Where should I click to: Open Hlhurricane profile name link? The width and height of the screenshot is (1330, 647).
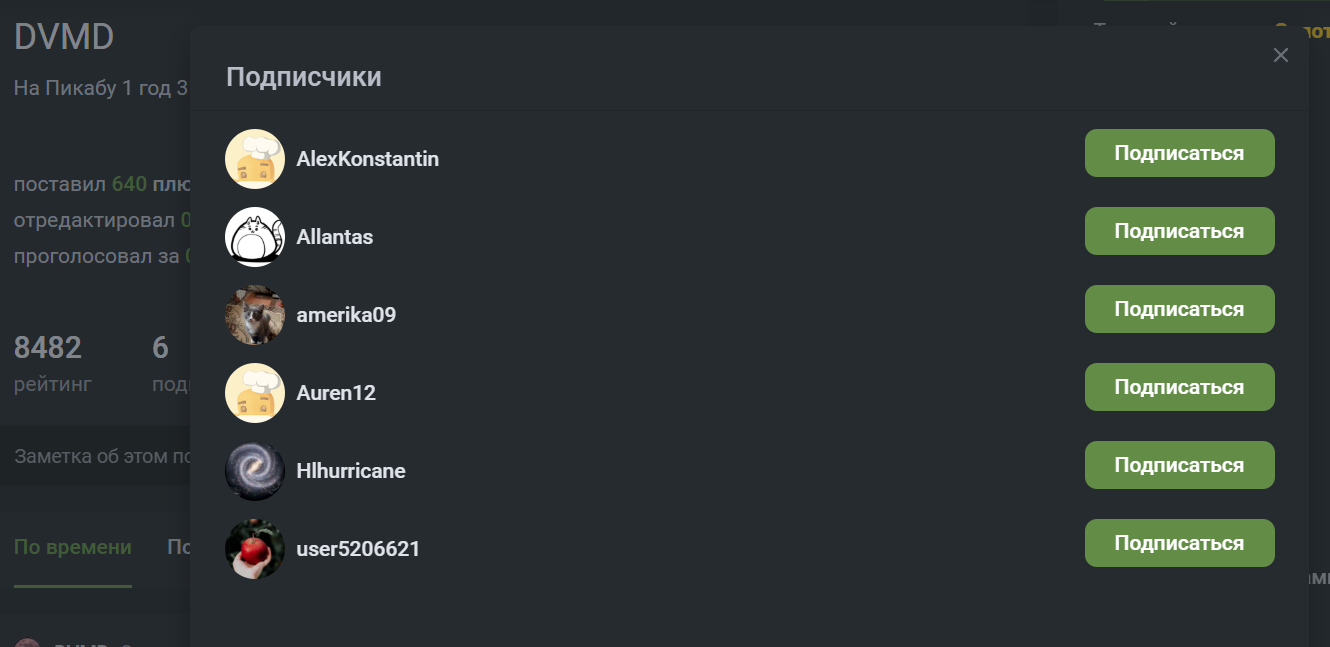coord(350,471)
